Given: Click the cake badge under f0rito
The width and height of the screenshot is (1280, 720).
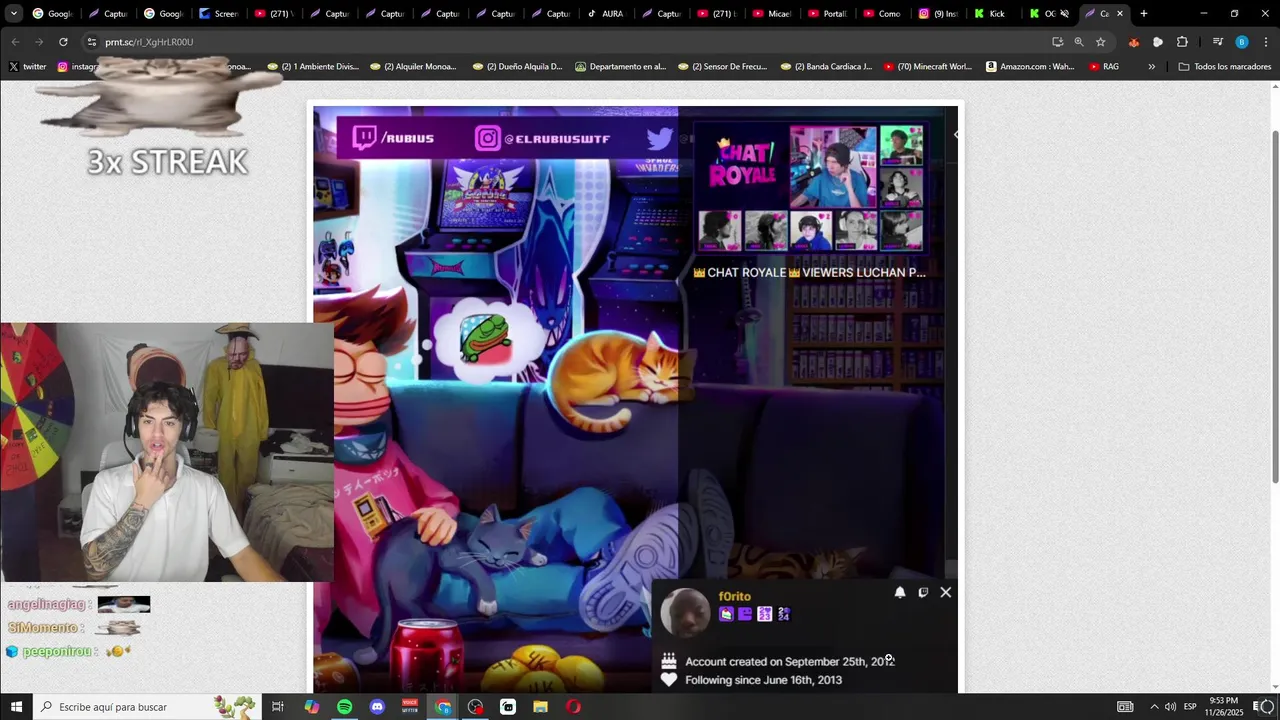Looking at the screenshot, I should pyautogui.click(x=726, y=614).
